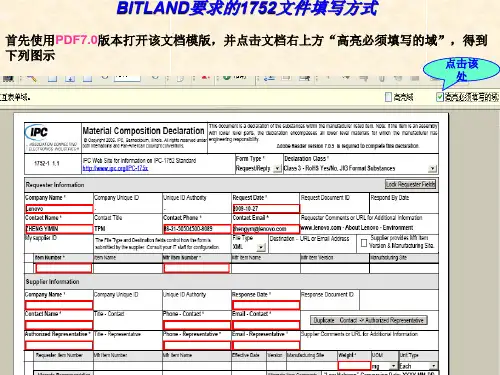Check Supplier provides Mfr Item Version box
The image size is (500, 375).
(x=364, y=243)
